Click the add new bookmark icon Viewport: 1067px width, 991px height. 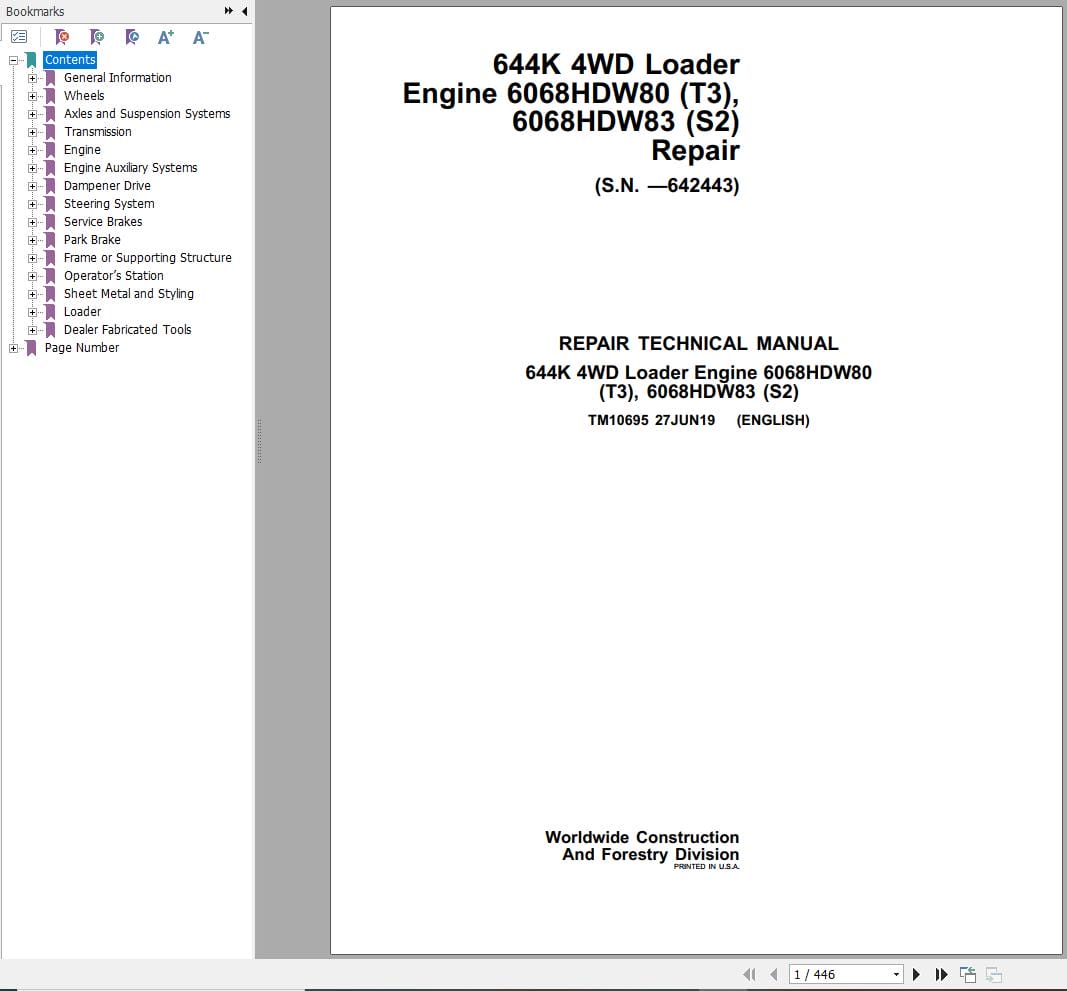(x=97, y=37)
